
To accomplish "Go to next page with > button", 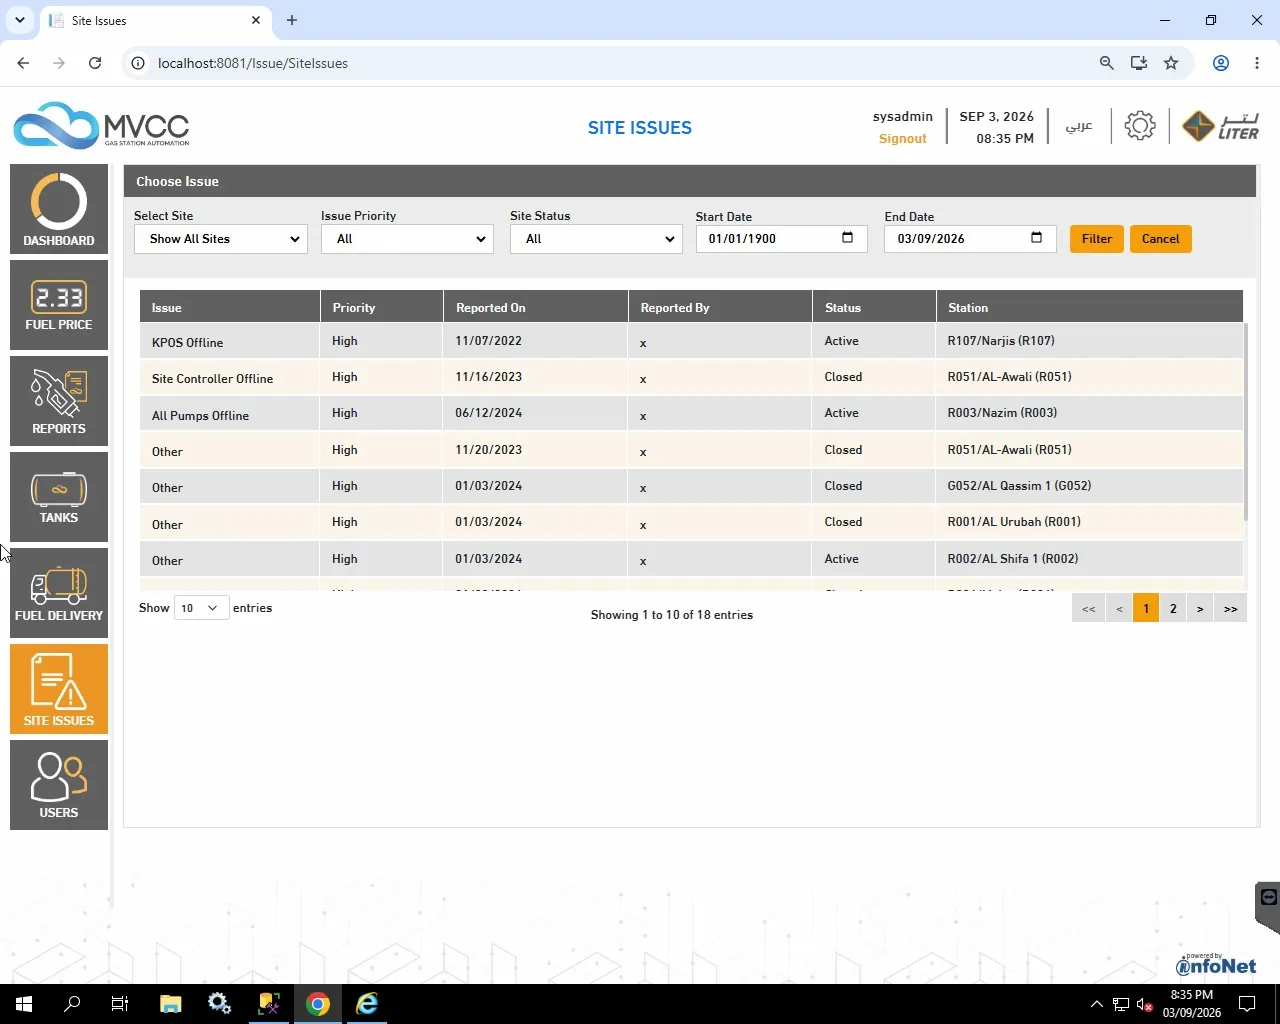I will click(x=1200, y=608).
